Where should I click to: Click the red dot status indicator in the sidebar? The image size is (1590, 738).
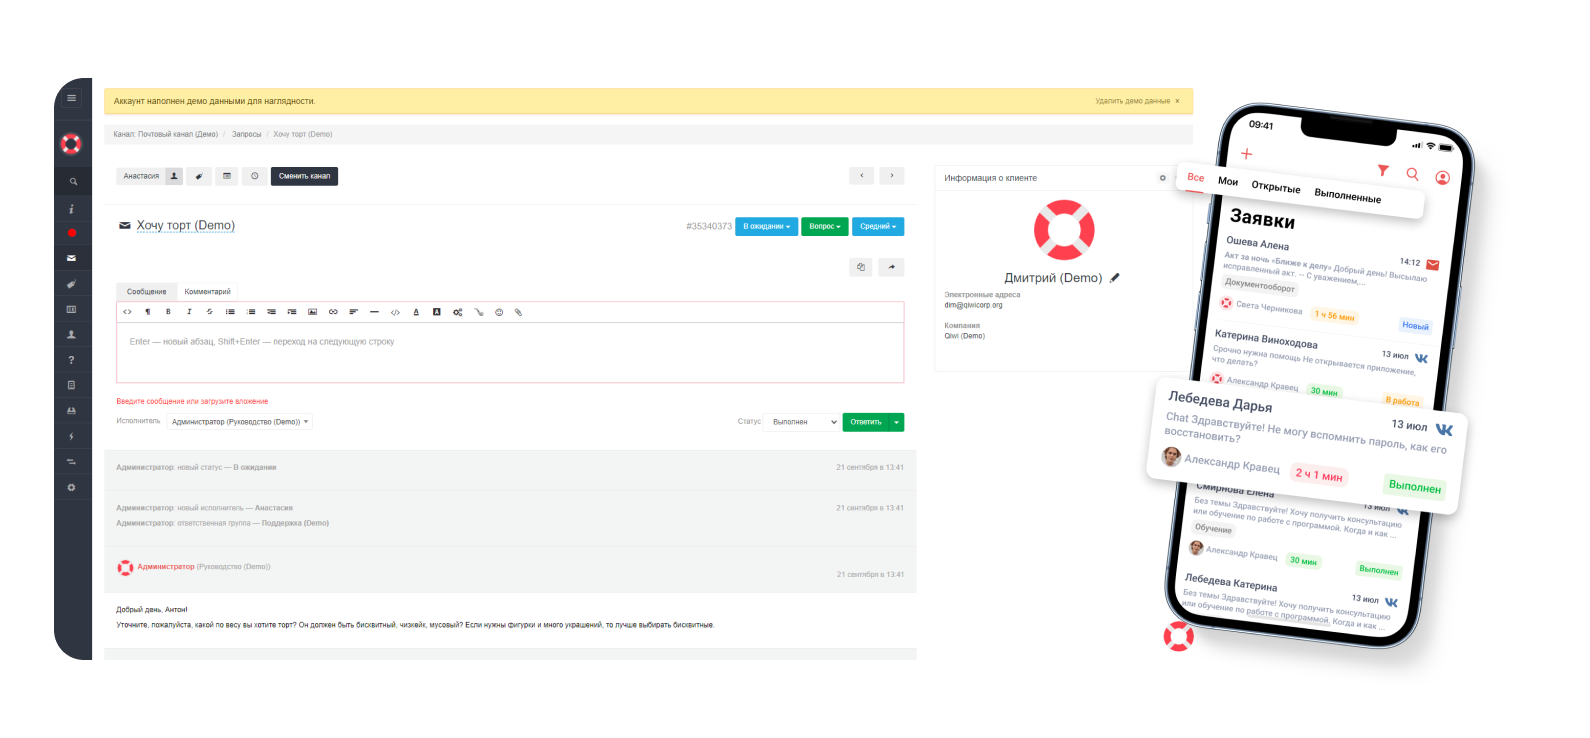(71, 233)
